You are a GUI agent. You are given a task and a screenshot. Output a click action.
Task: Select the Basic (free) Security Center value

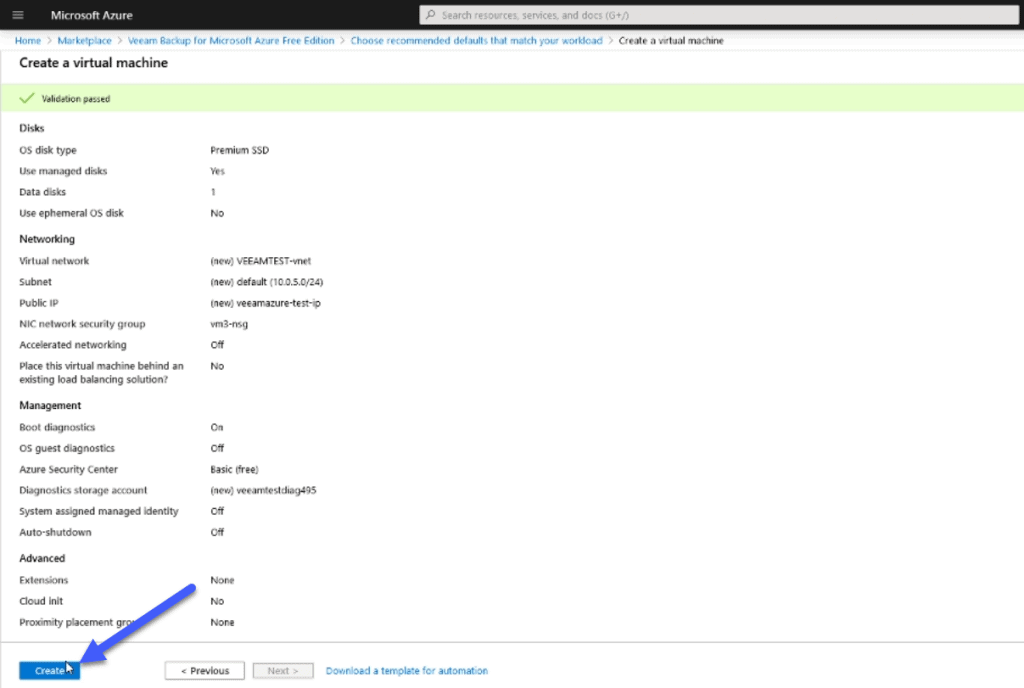[234, 469]
